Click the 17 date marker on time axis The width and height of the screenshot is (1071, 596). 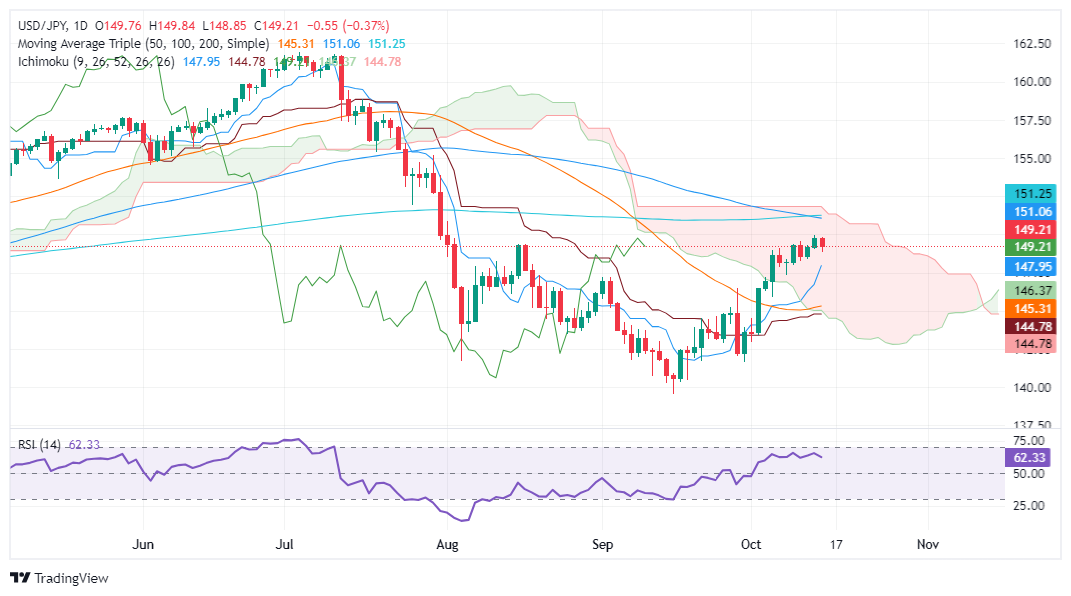836,544
